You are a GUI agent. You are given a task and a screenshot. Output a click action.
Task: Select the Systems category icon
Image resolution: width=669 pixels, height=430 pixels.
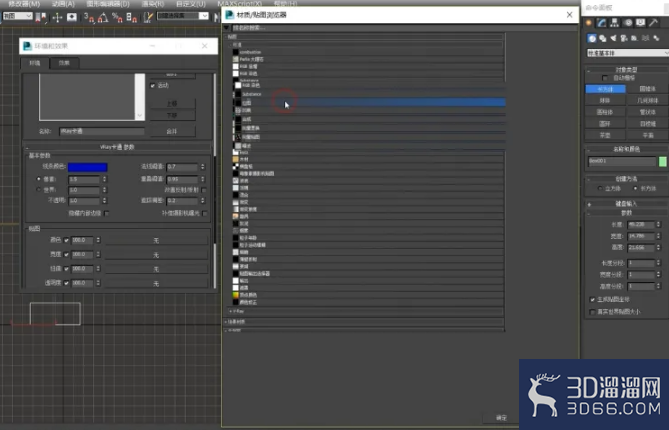(656, 38)
